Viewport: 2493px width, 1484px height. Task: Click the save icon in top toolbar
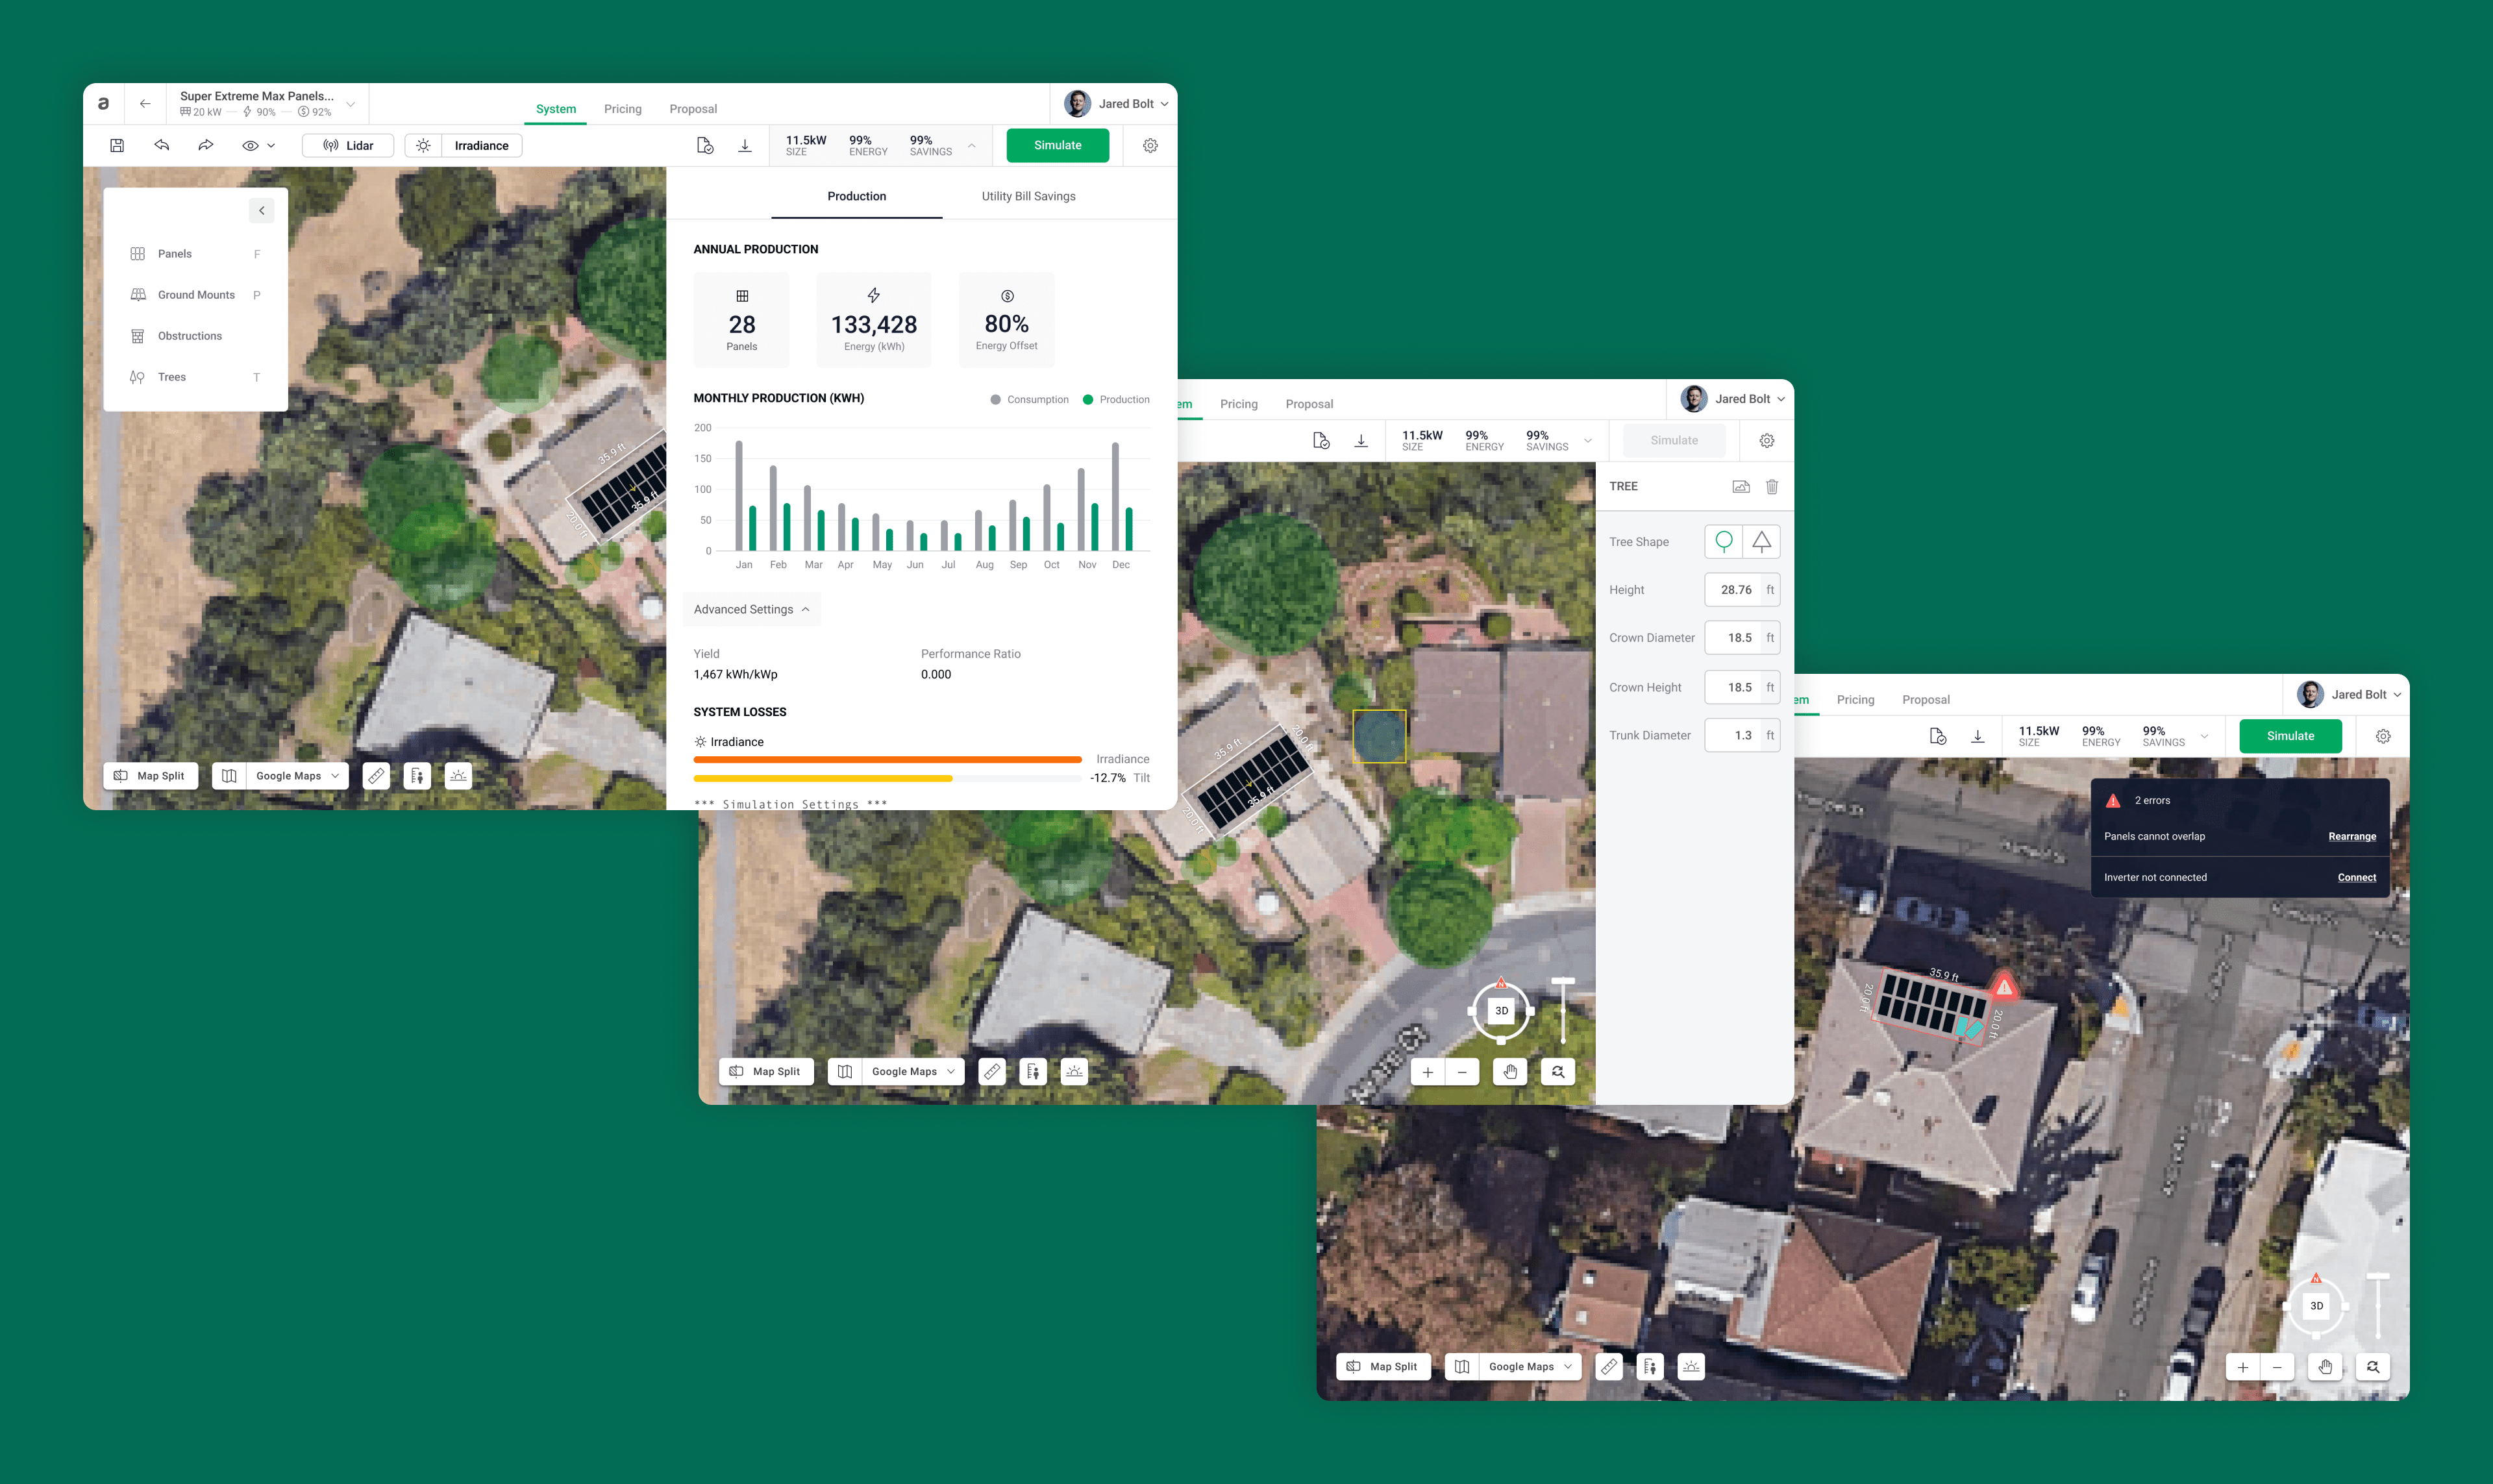117,145
